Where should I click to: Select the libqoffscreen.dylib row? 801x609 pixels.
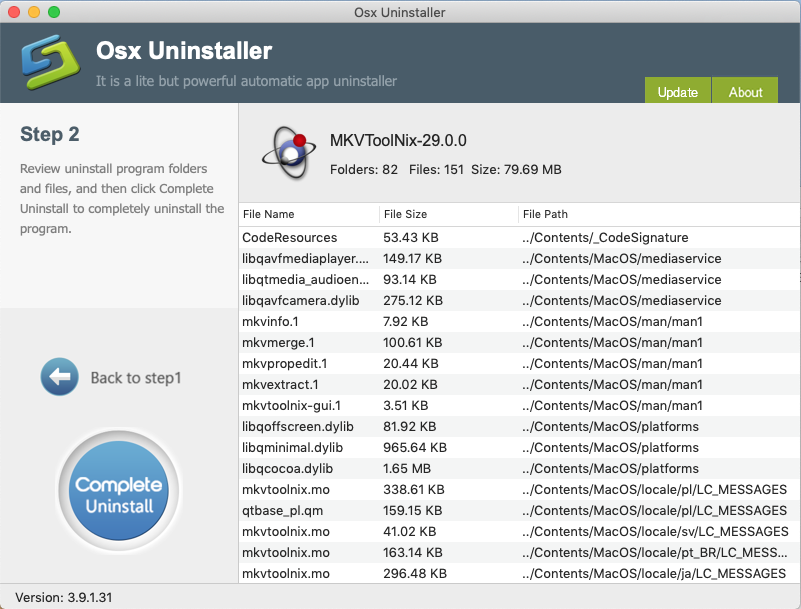(x=299, y=427)
